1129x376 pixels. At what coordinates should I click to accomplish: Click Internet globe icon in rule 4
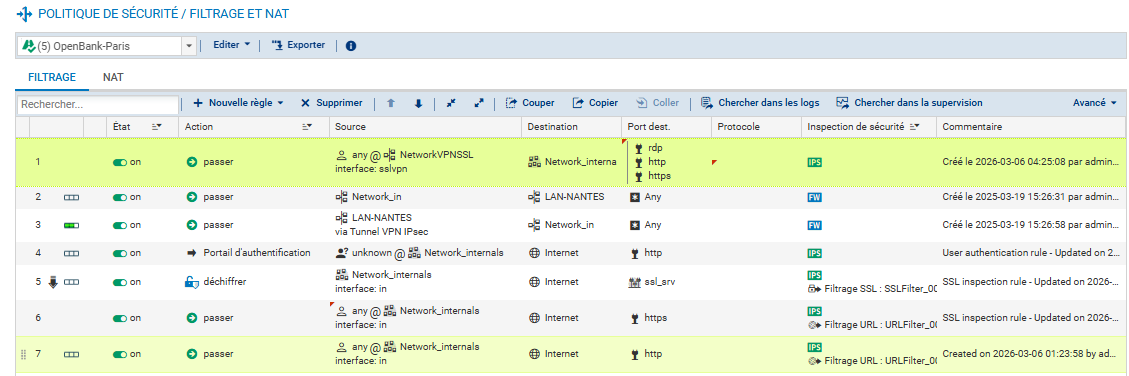[x=534, y=253]
